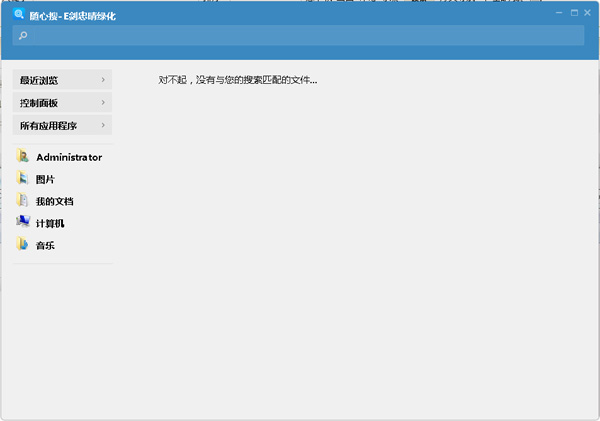This screenshot has height=421, width=600.
Task: Click the 对不起，没有与您的搜索匹配的文件 message
Action: [x=238, y=80]
